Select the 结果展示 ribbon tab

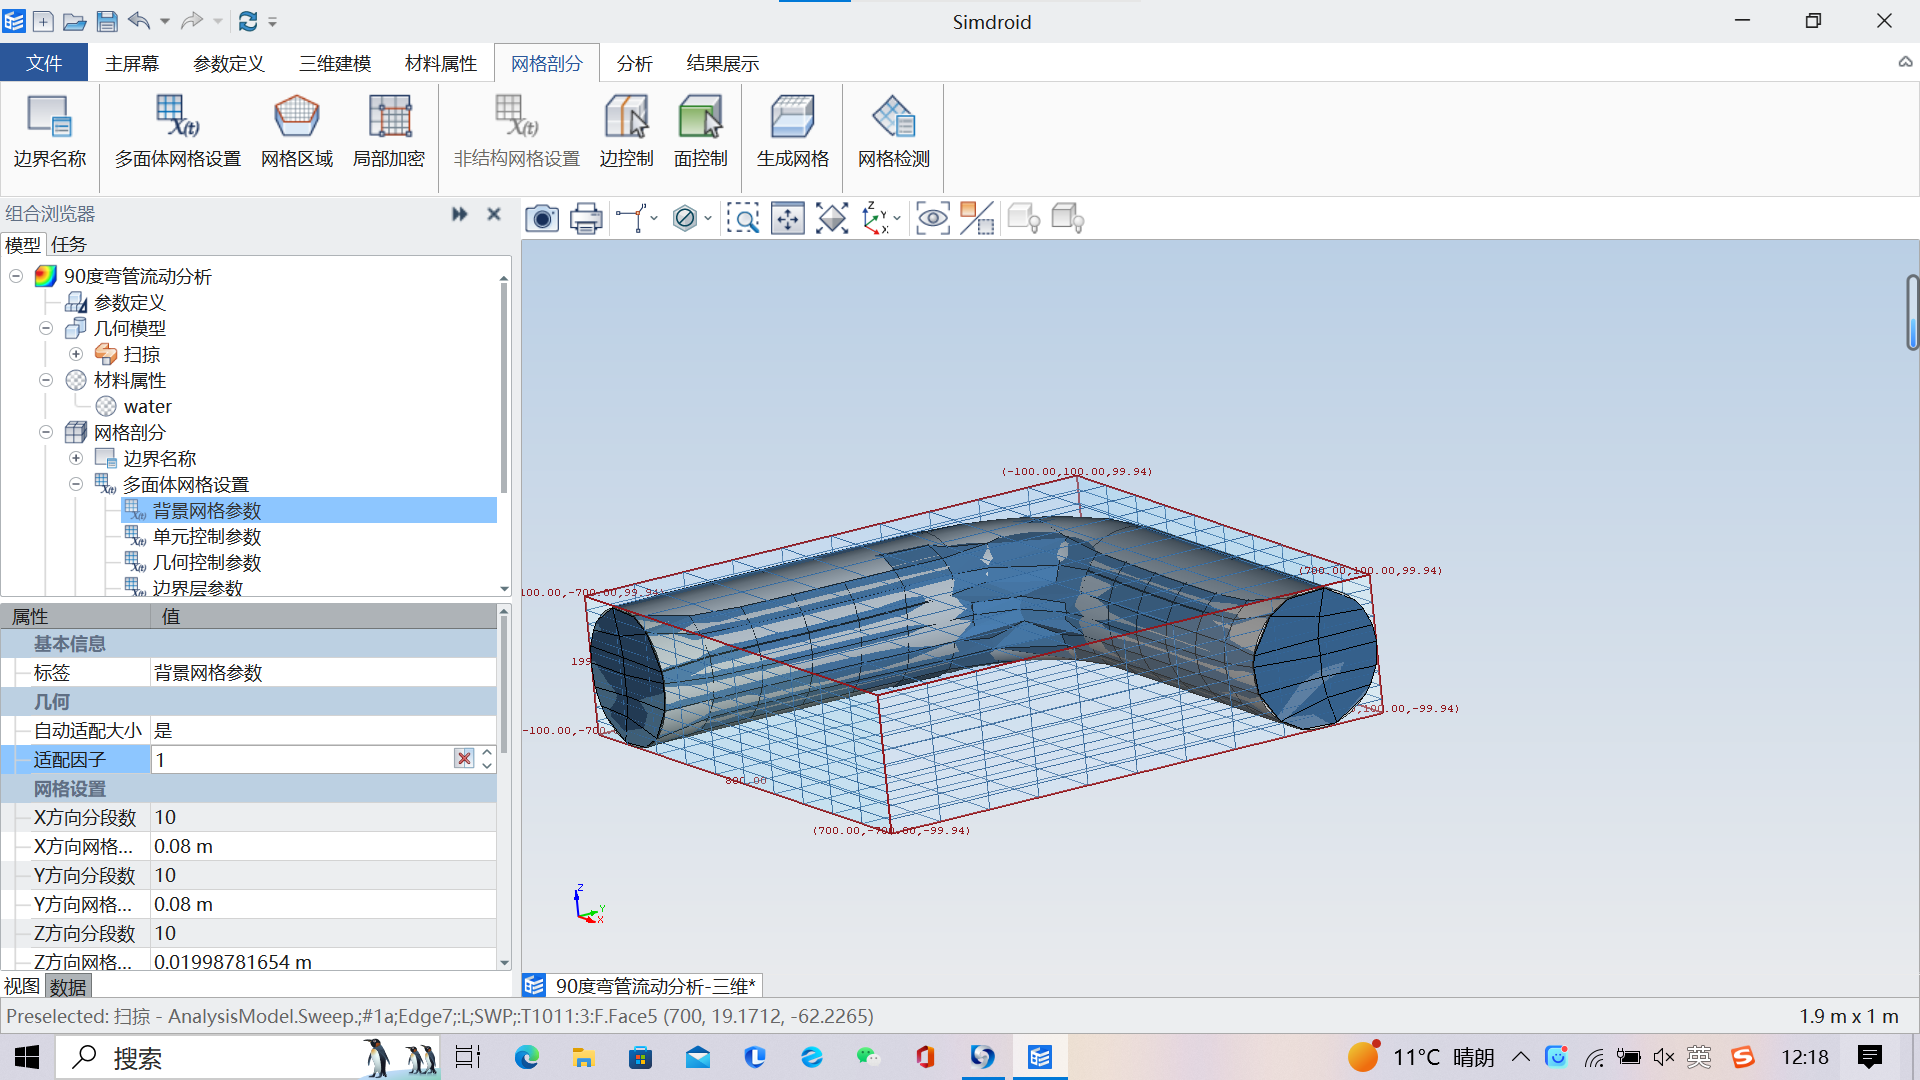721,62
